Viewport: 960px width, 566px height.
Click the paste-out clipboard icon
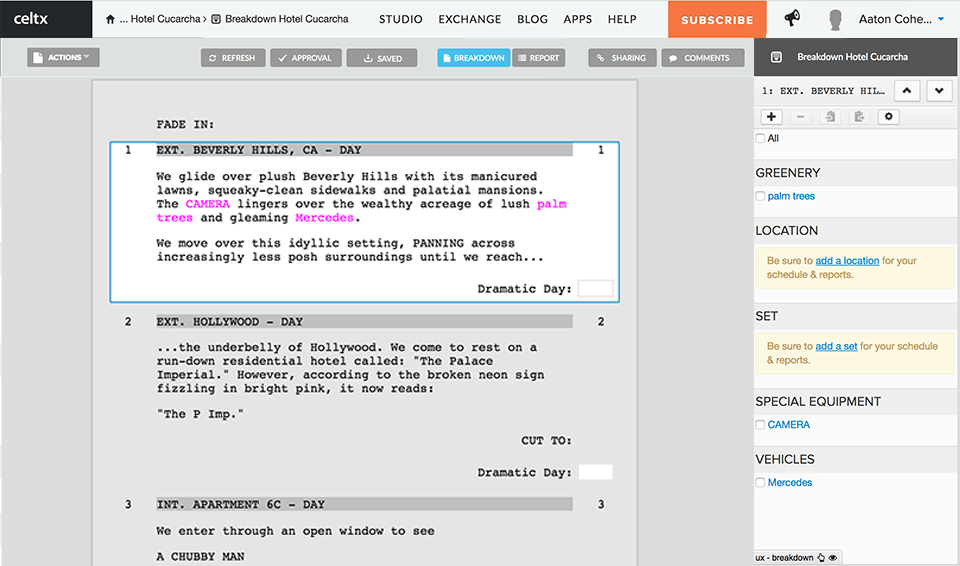pos(860,116)
